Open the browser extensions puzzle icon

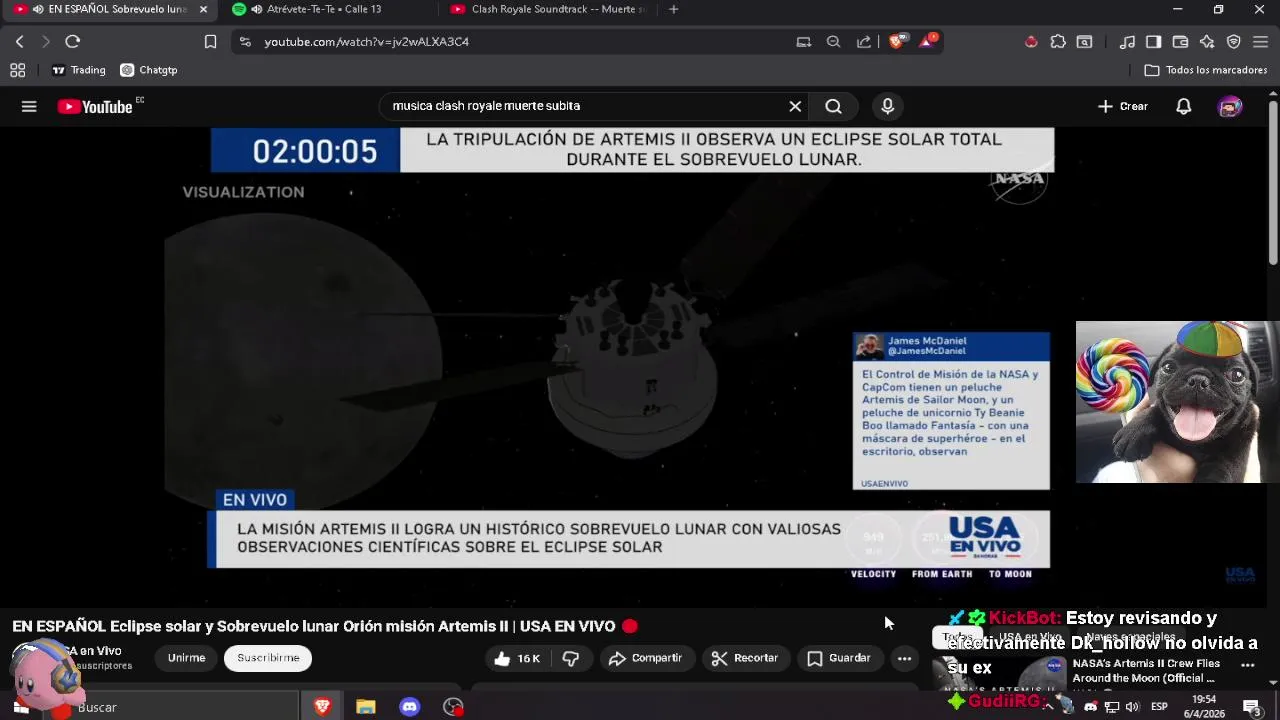point(1058,41)
